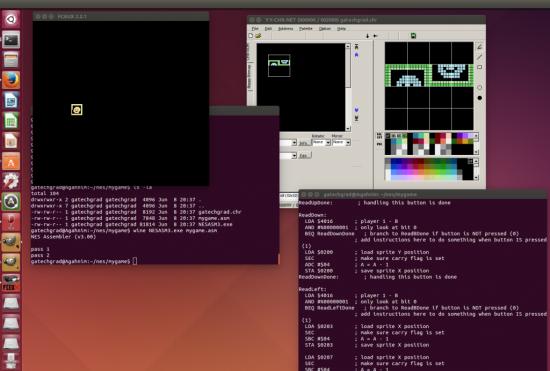Screen dimensions: 550x371
Task: Open LibreOffice Calc from the launcher
Action: coord(11,121)
